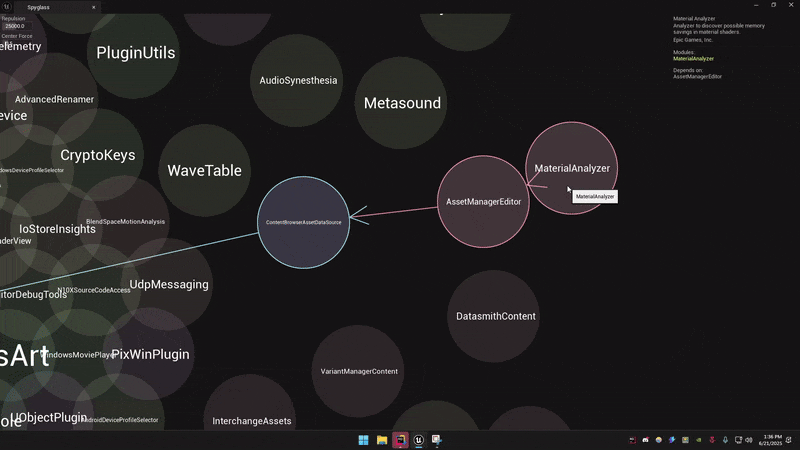Click the 'Material Analyzer' title in the details panel

coord(694,18)
